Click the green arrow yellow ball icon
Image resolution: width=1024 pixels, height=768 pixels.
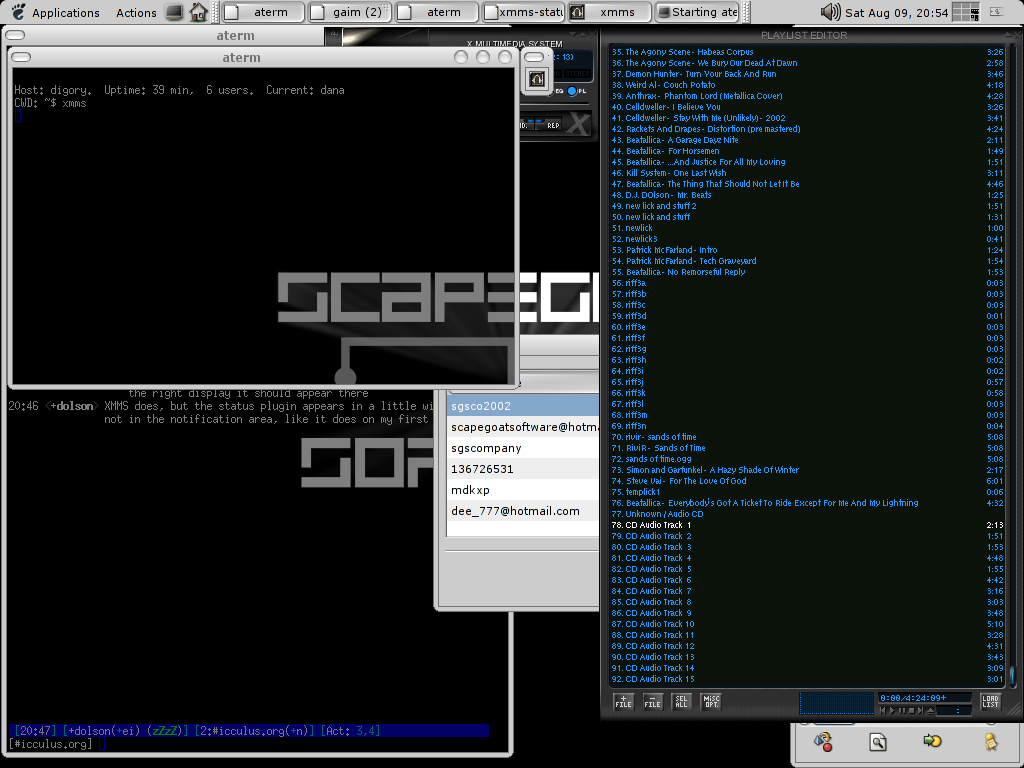pos(932,741)
